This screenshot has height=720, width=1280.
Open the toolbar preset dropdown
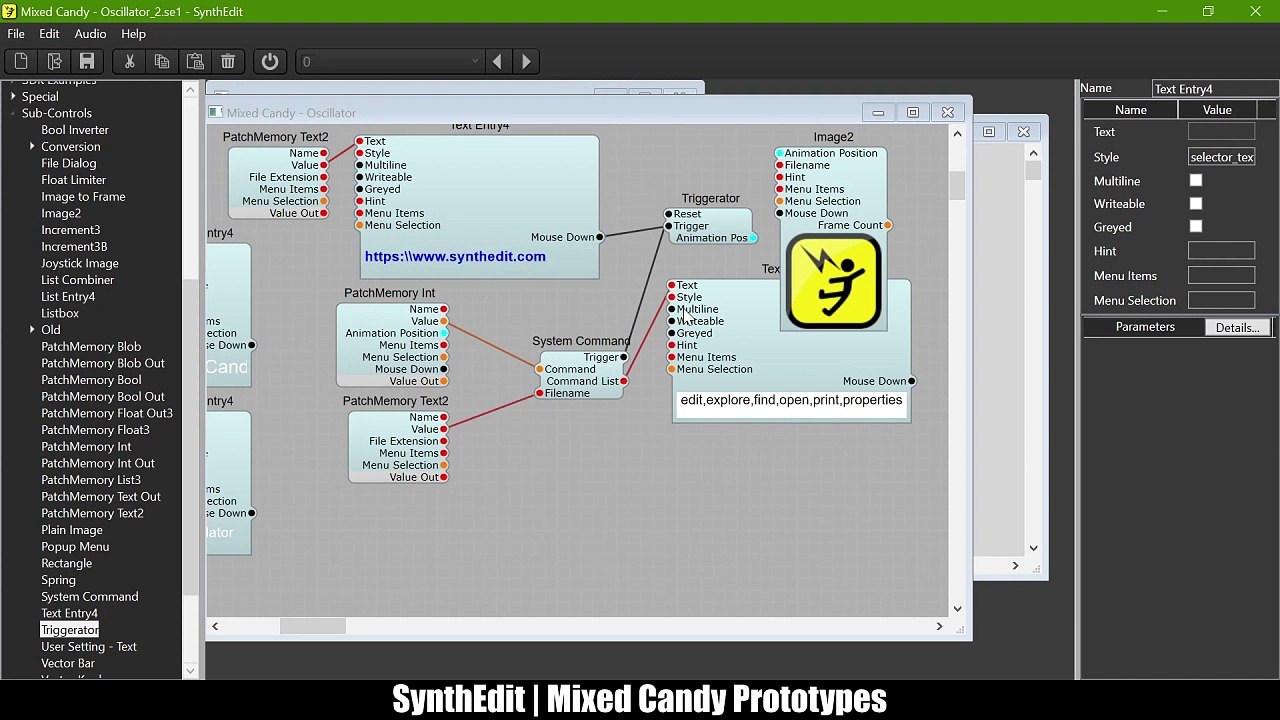(x=390, y=62)
